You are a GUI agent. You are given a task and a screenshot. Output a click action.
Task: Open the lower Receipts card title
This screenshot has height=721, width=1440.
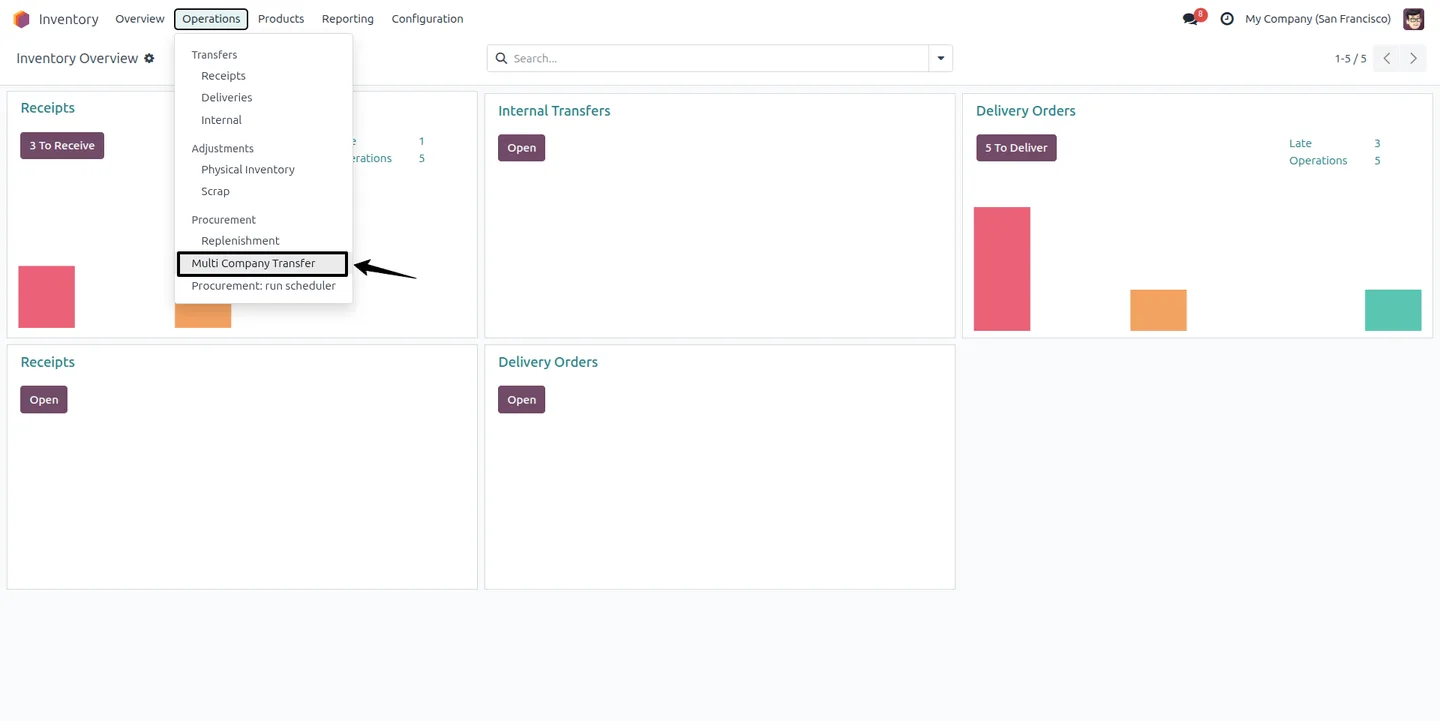48,362
